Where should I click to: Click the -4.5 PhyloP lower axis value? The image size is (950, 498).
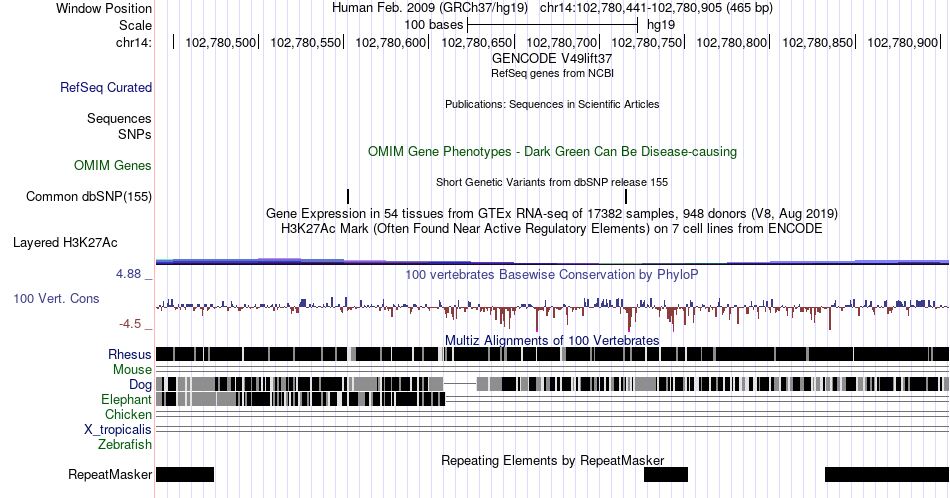click(x=130, y=324)
